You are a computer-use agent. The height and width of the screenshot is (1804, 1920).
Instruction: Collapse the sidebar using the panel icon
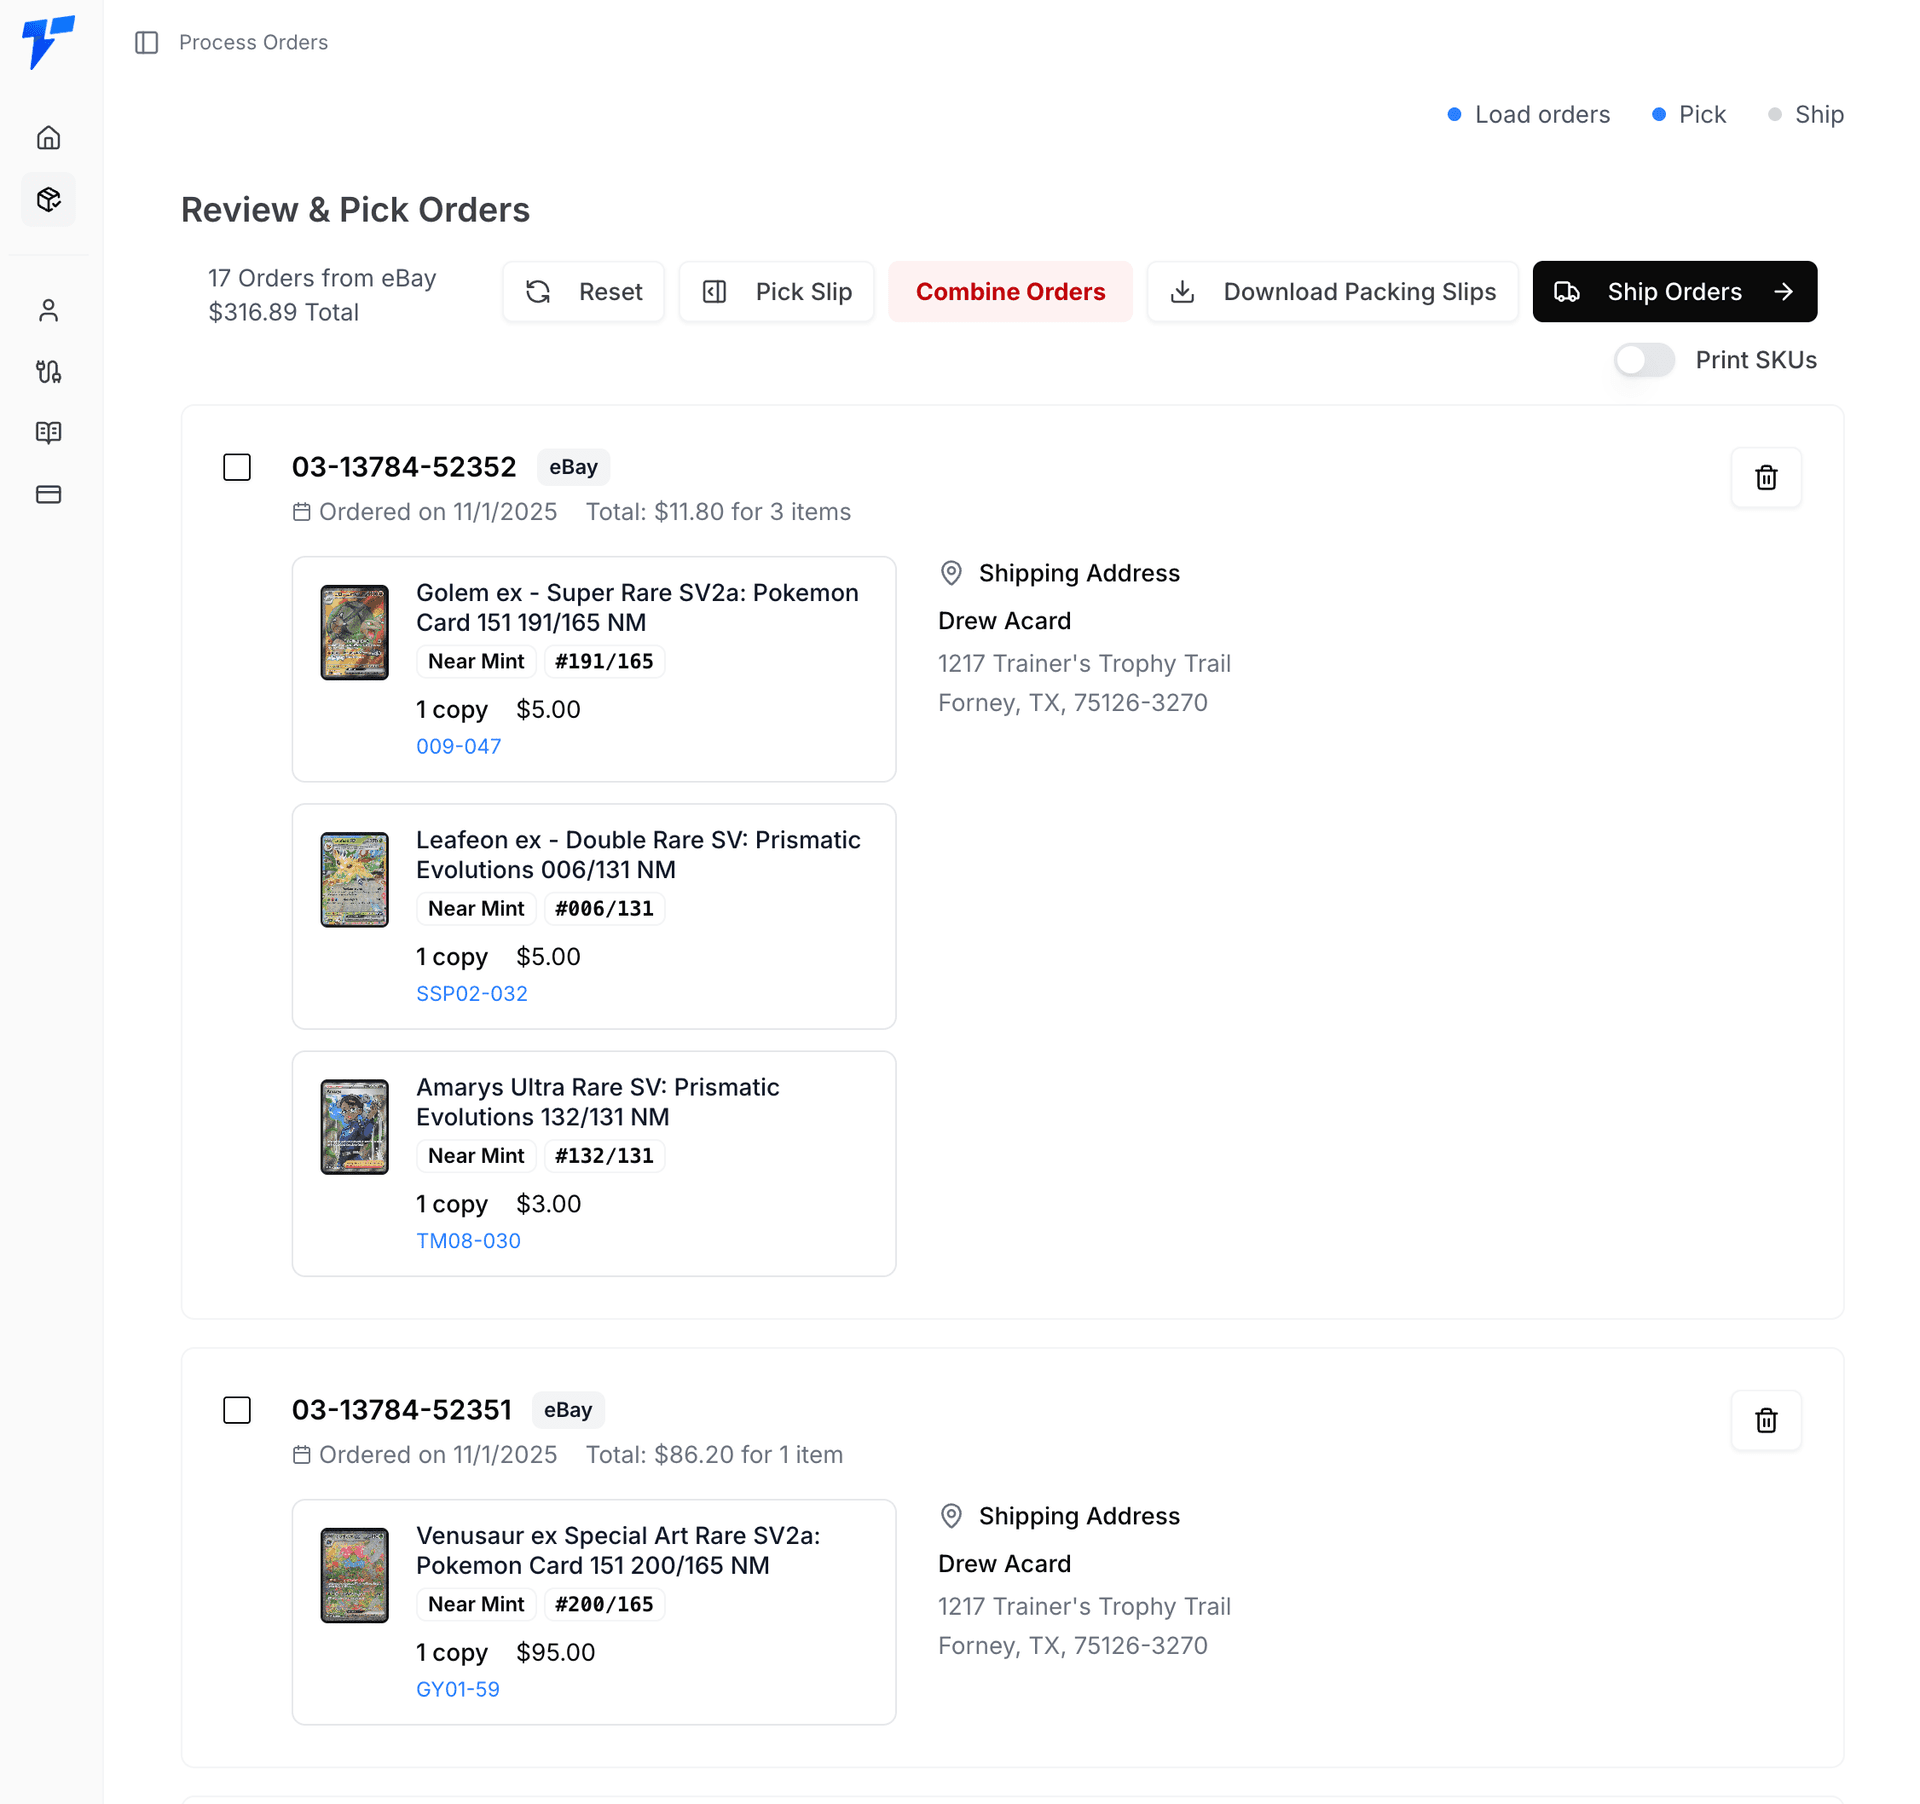pos(147,42)
